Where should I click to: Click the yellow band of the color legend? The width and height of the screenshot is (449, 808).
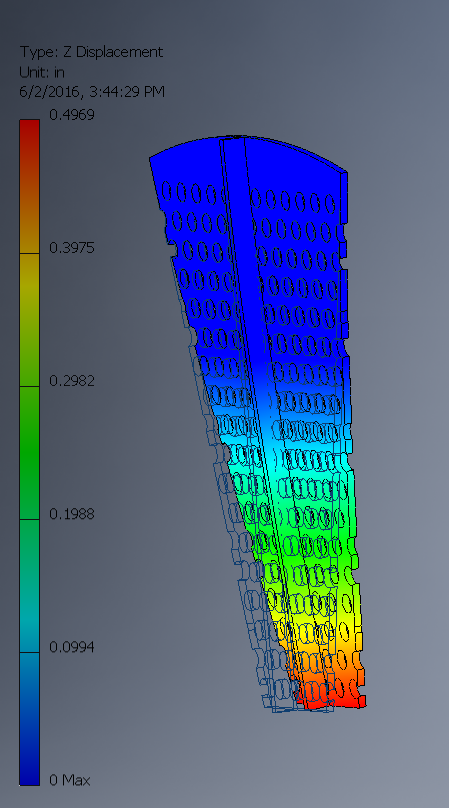click(x=29, y=319)
